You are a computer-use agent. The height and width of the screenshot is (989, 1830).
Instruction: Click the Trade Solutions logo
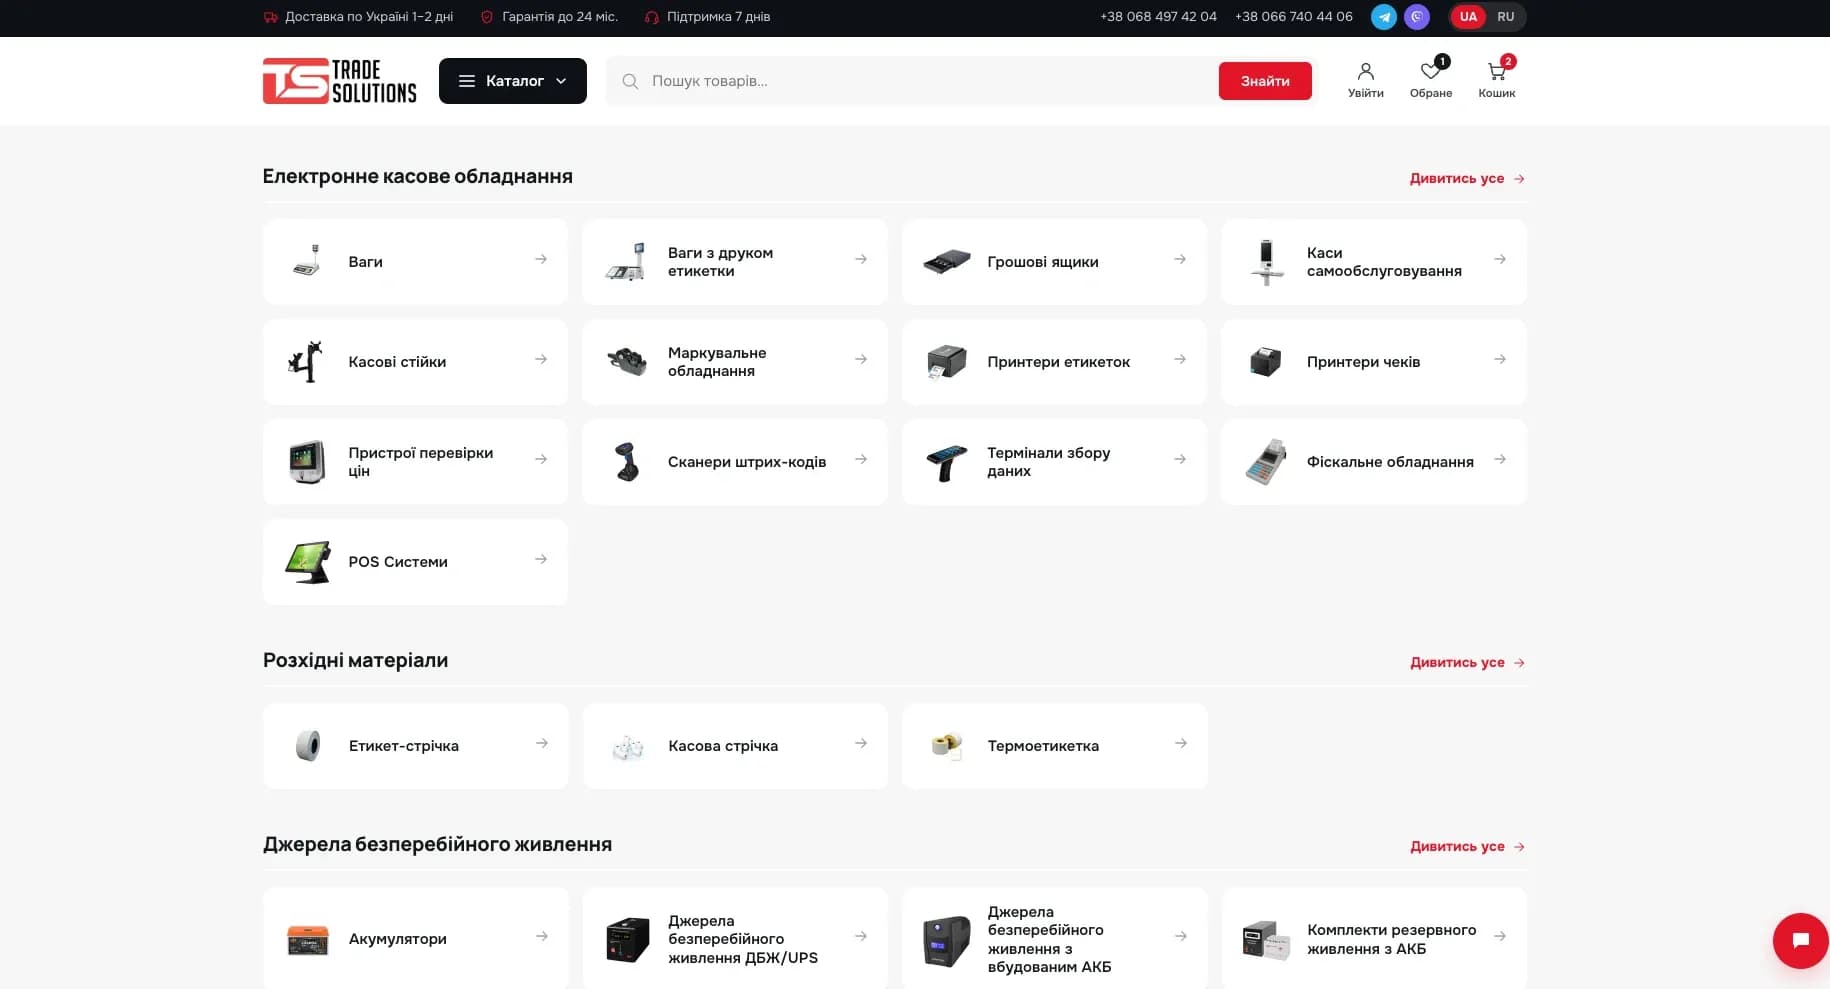pos(339,81)
